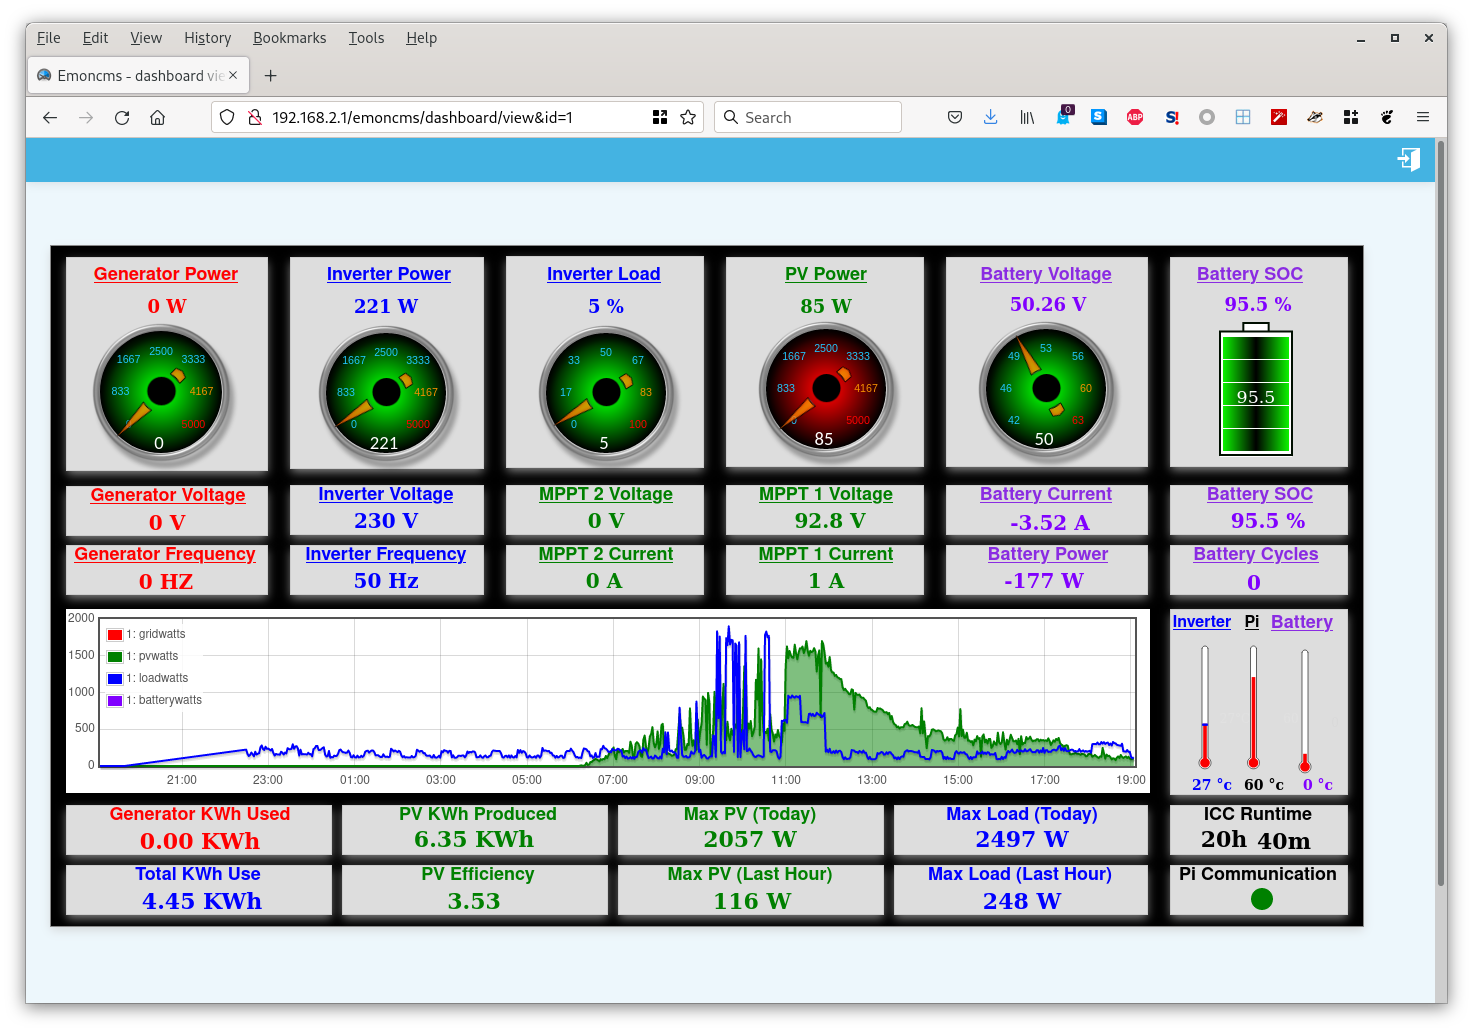
Task: Open the Firefox hamburger application menu
Action: click(1423, 117)
